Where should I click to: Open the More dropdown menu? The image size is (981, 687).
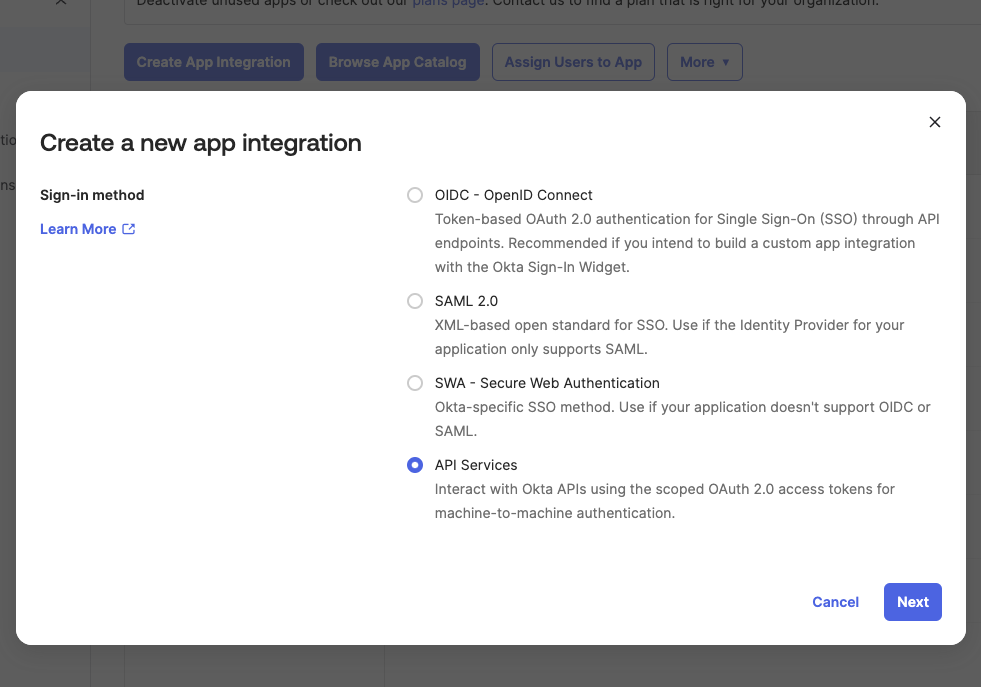[705, 61]
